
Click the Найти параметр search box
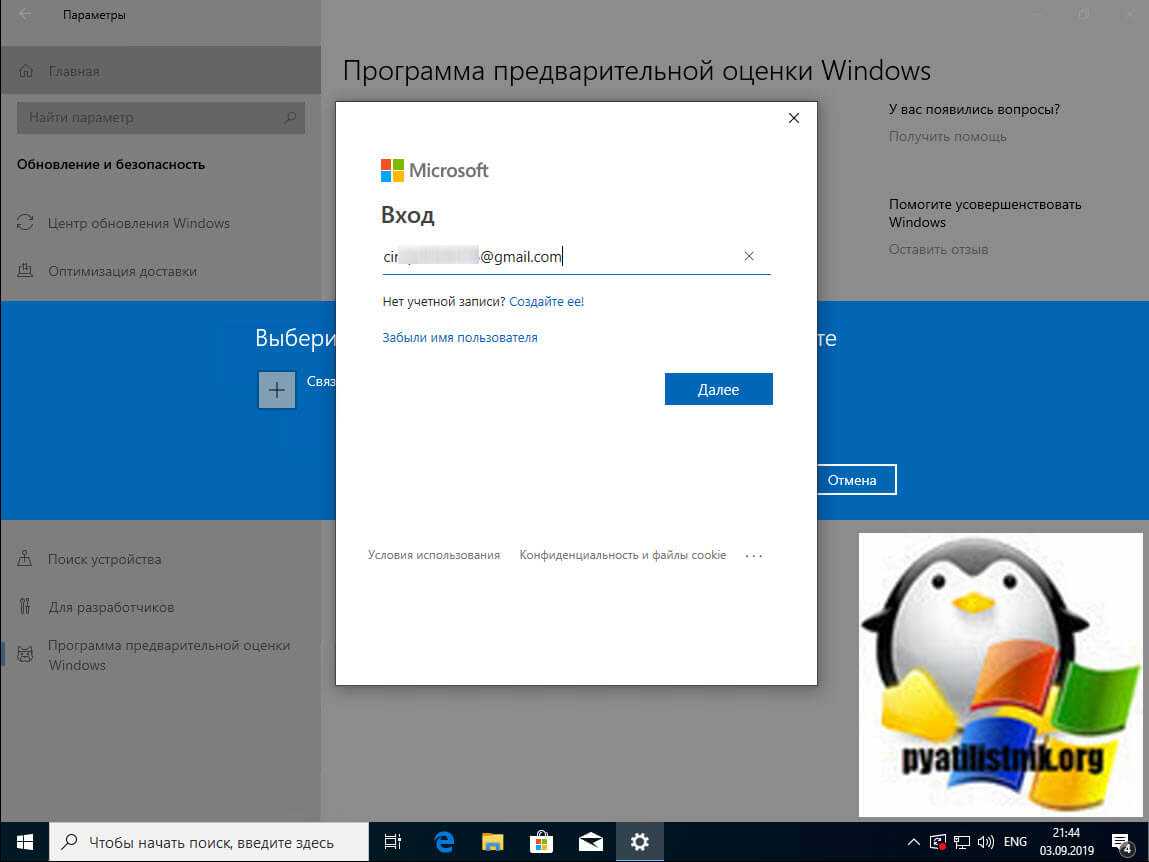(x=160, y=117)
